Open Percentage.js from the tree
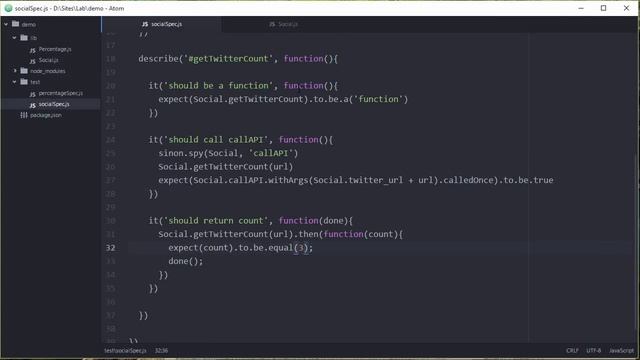The height and width of the screenshot is (360, 640). pos(55,49)
